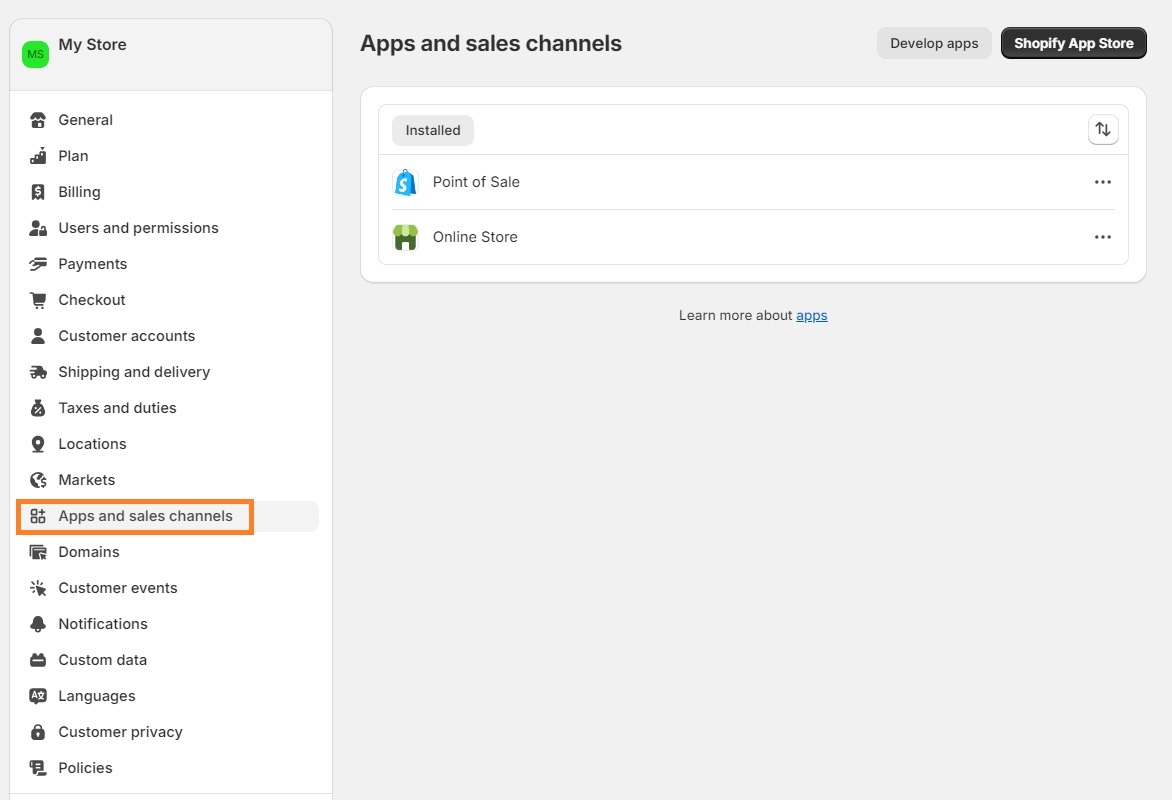Open the Point of Sale options menu
Image resolution: width=1172 pixels, height=800 pixels.
pos(1102,182)
